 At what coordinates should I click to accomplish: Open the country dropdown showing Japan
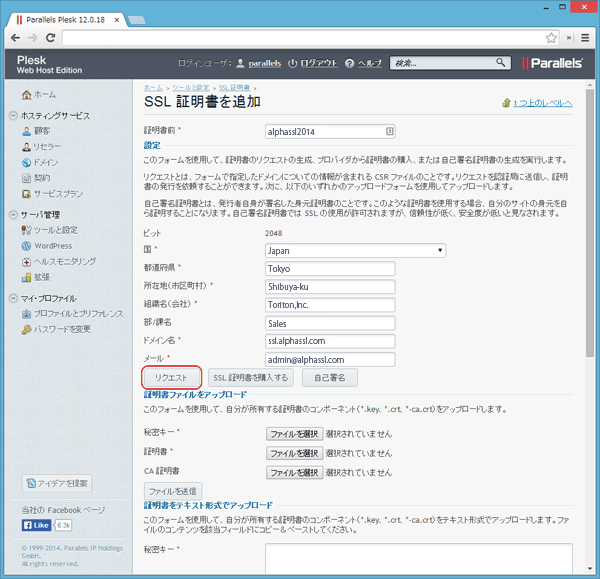(x=355, y=251)
